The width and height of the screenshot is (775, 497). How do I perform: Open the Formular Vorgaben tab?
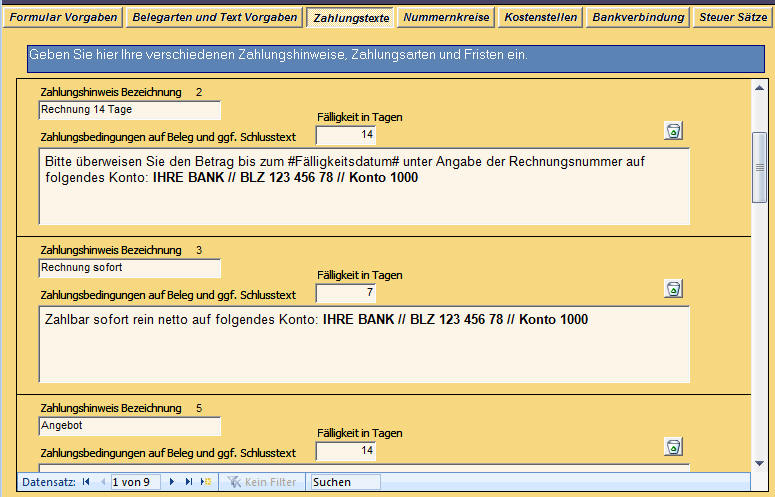point(64,18)
